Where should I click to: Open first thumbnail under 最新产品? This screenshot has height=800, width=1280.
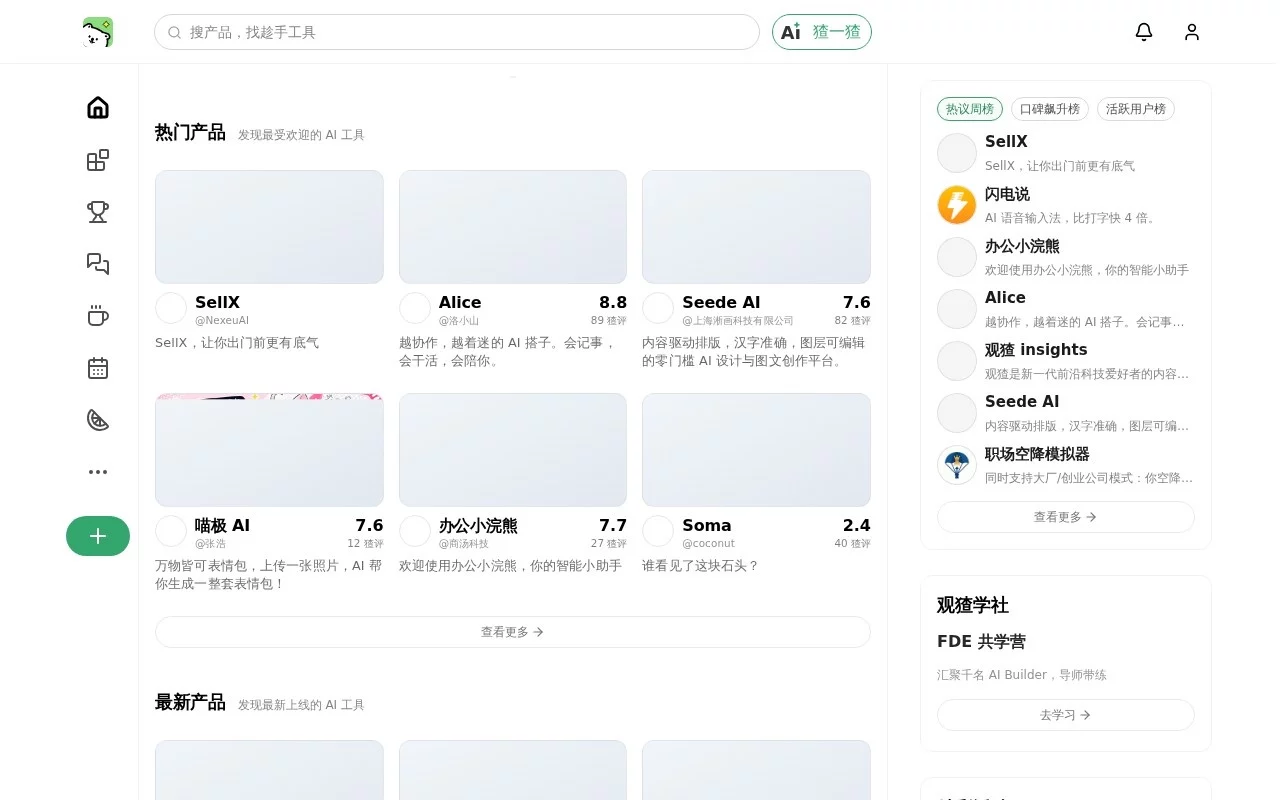click(269, 770)
